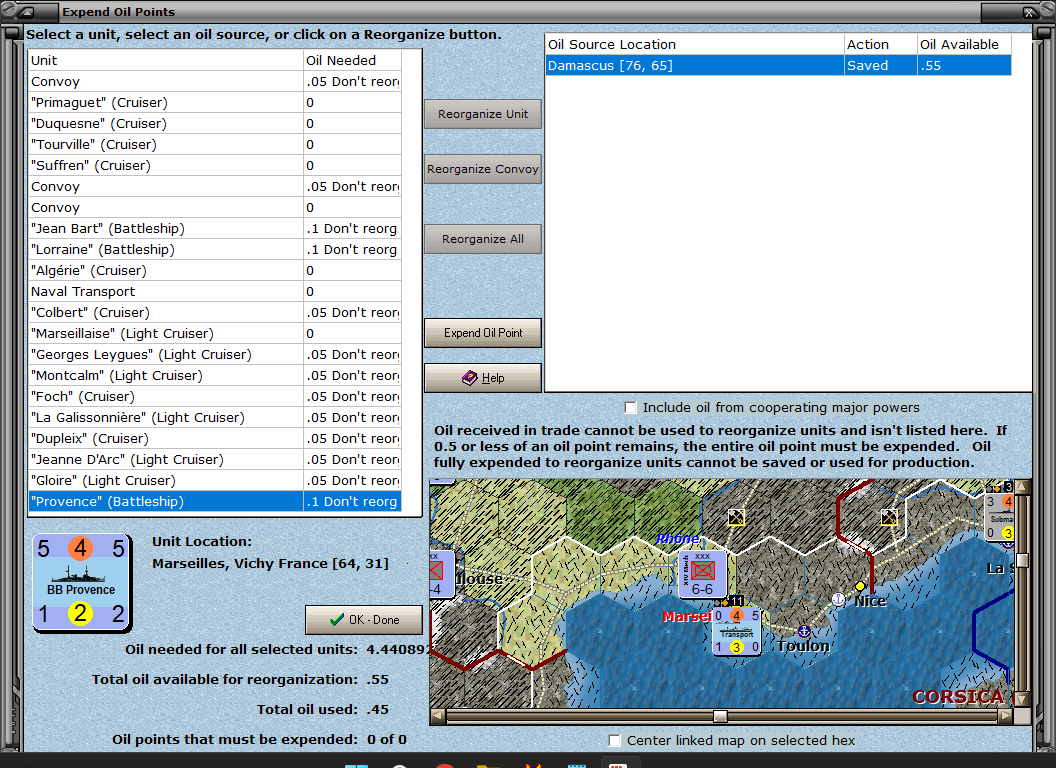1056x768 pixels.
Task: Select the "Lorraine" (Battleship) row
Action: tap(215, 249)
